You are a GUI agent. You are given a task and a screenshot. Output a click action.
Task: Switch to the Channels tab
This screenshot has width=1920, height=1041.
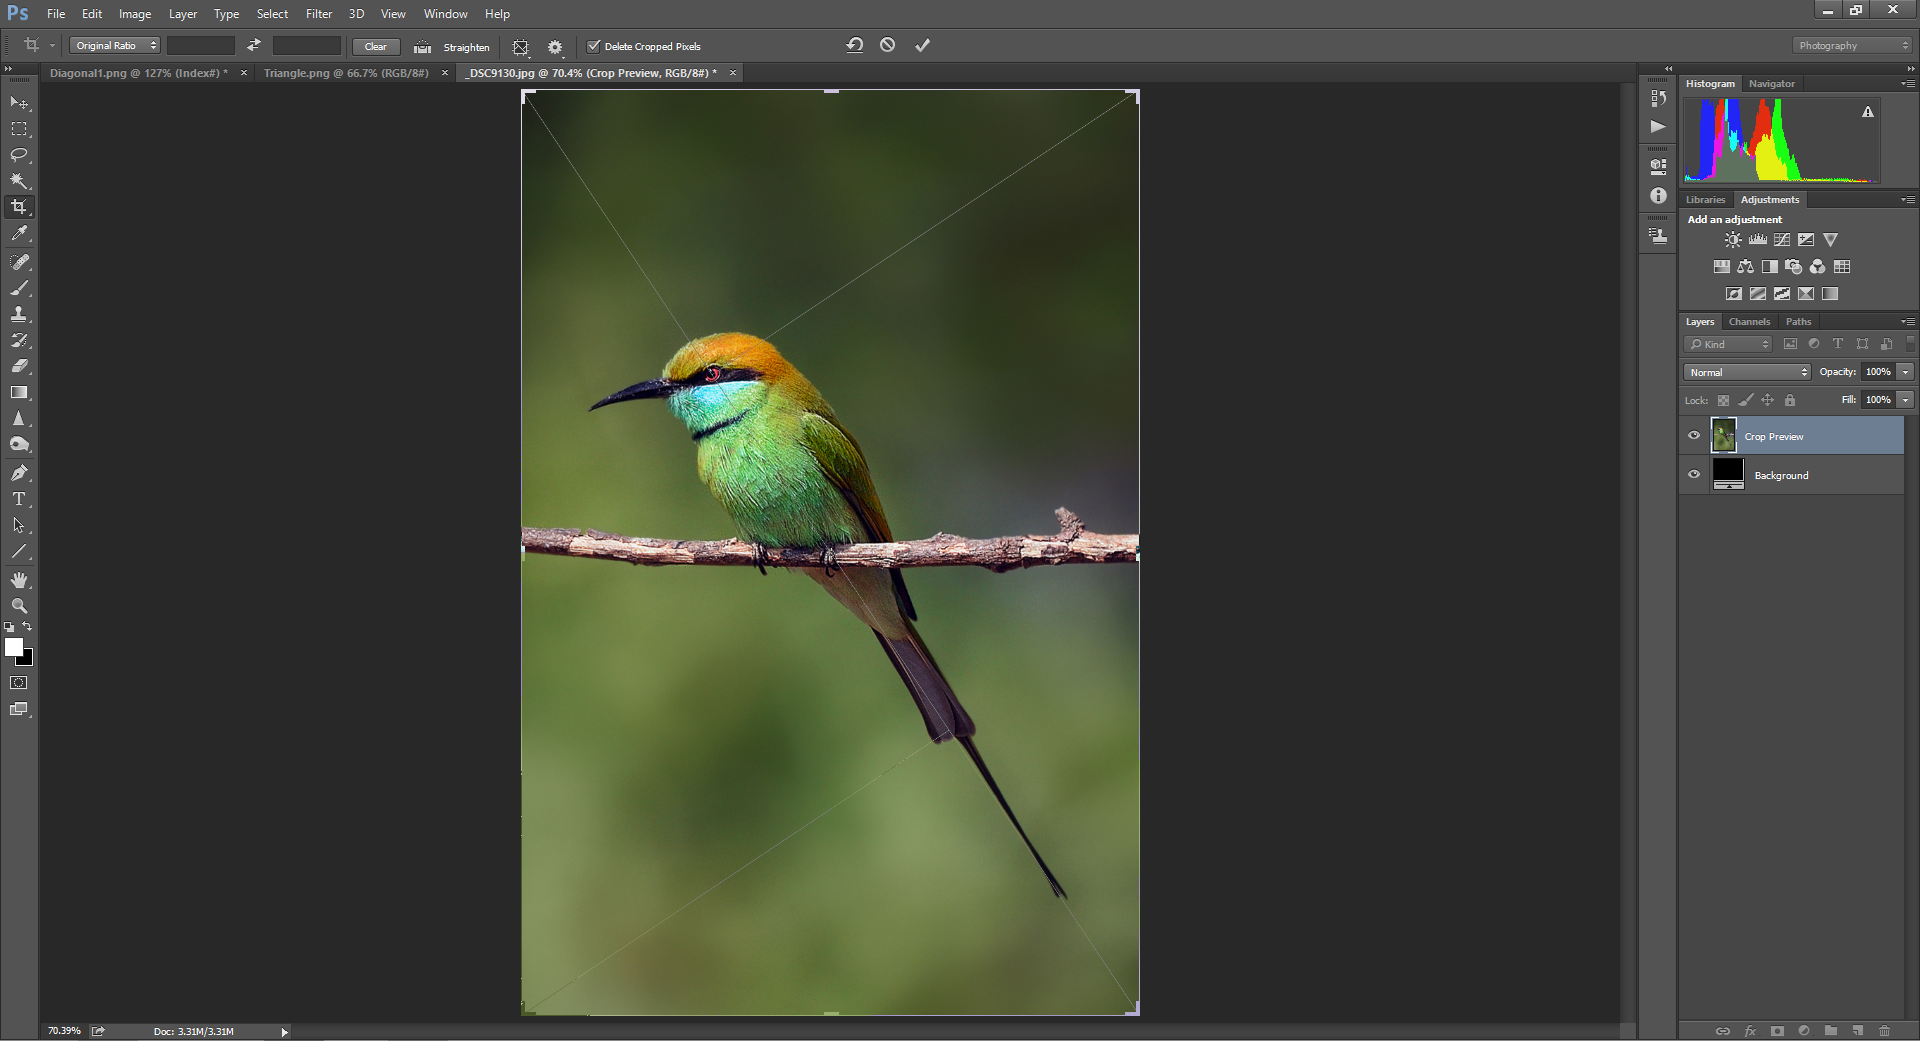point(1749,322)
